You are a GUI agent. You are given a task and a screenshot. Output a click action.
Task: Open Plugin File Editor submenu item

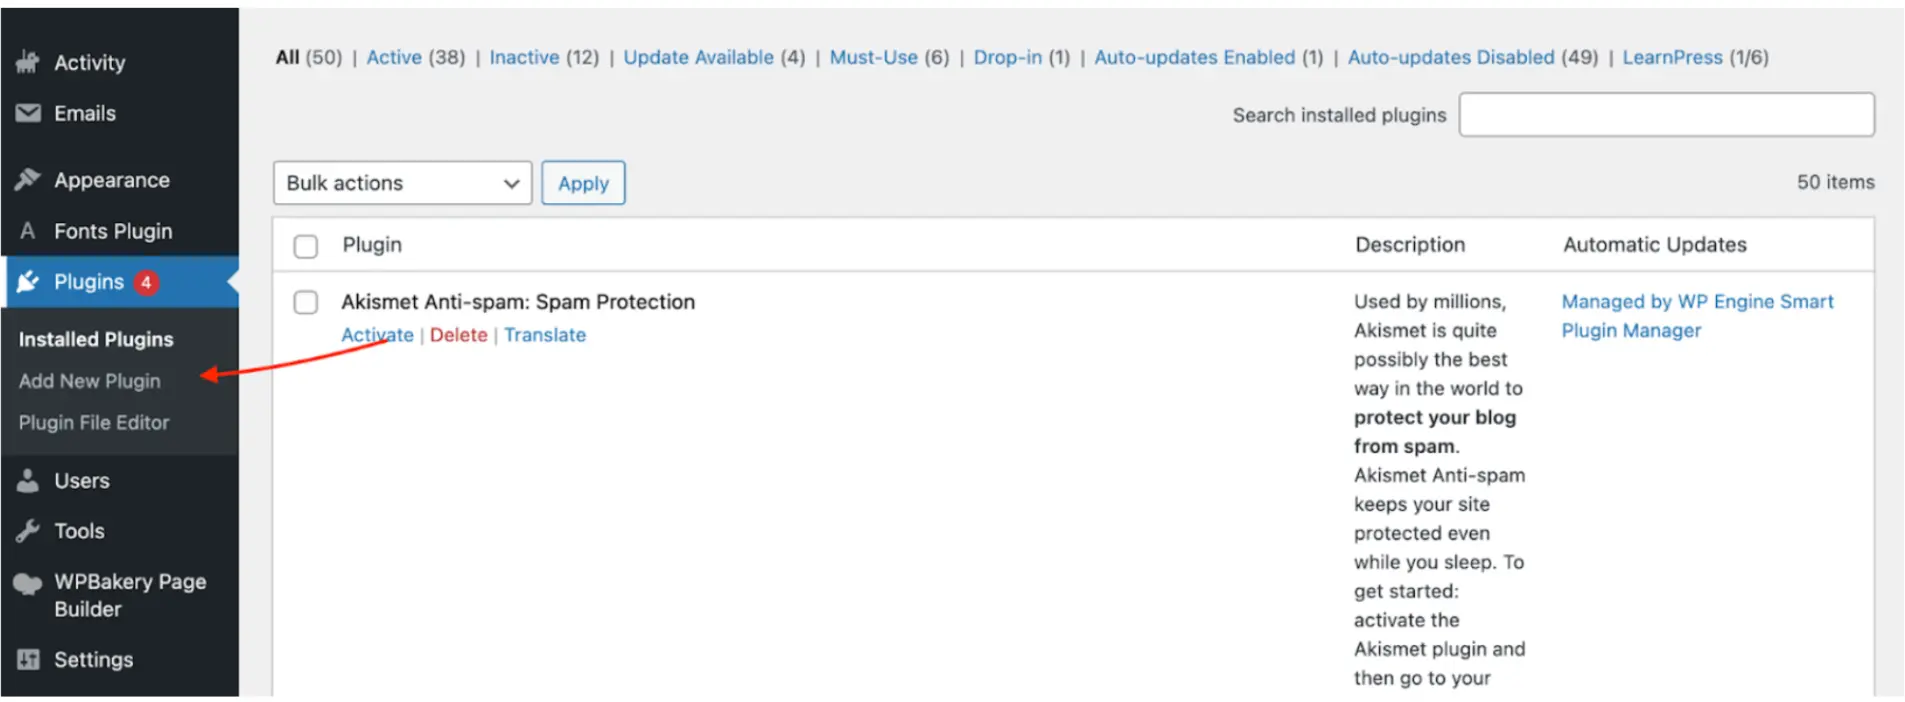click(94, 423)
